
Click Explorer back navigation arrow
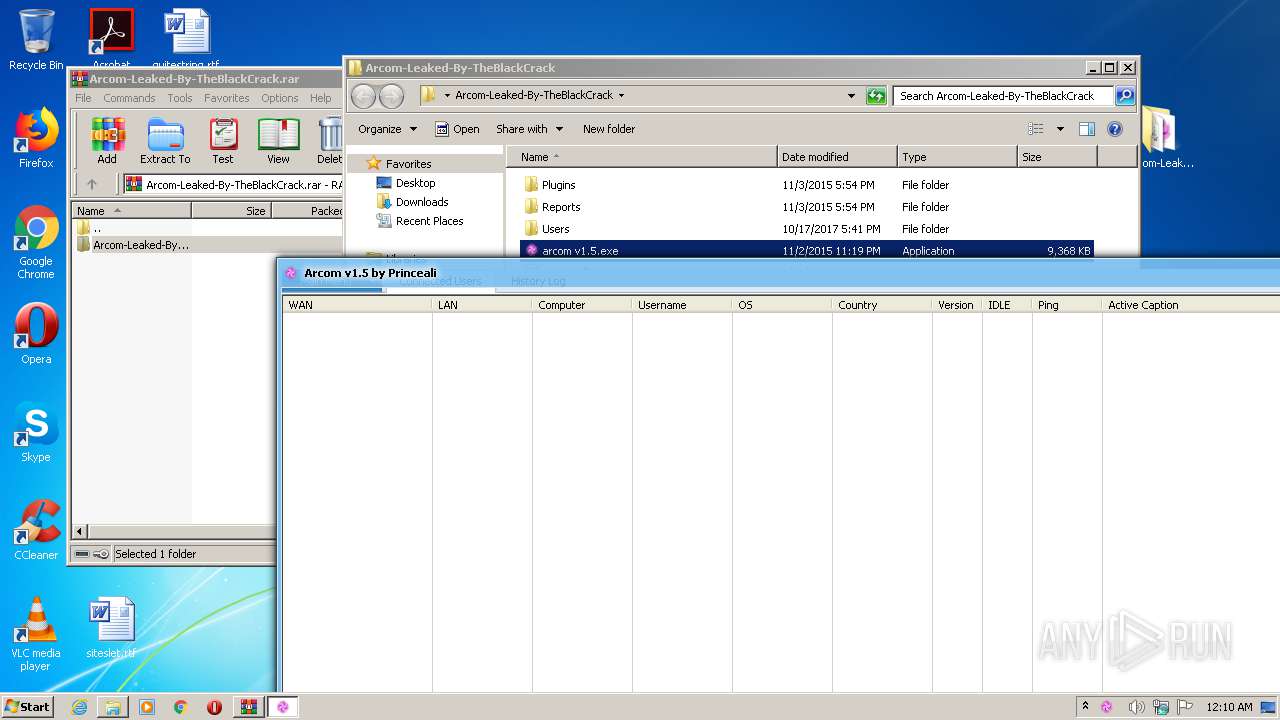363,96
